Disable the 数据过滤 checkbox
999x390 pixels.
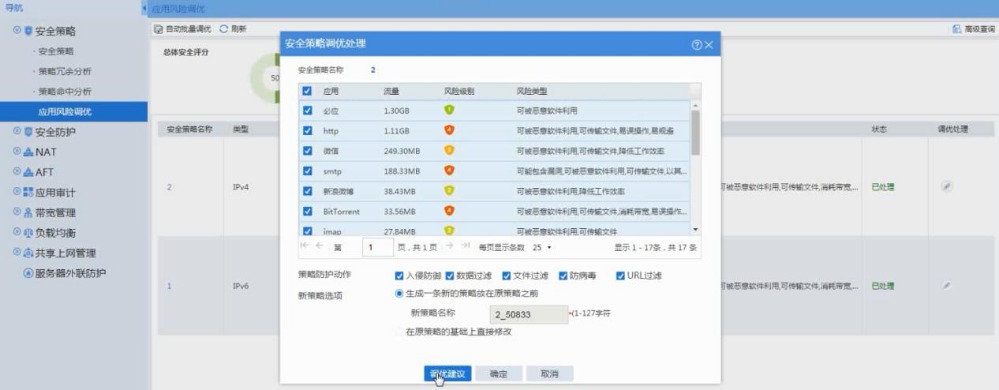[x=449, y=276]
